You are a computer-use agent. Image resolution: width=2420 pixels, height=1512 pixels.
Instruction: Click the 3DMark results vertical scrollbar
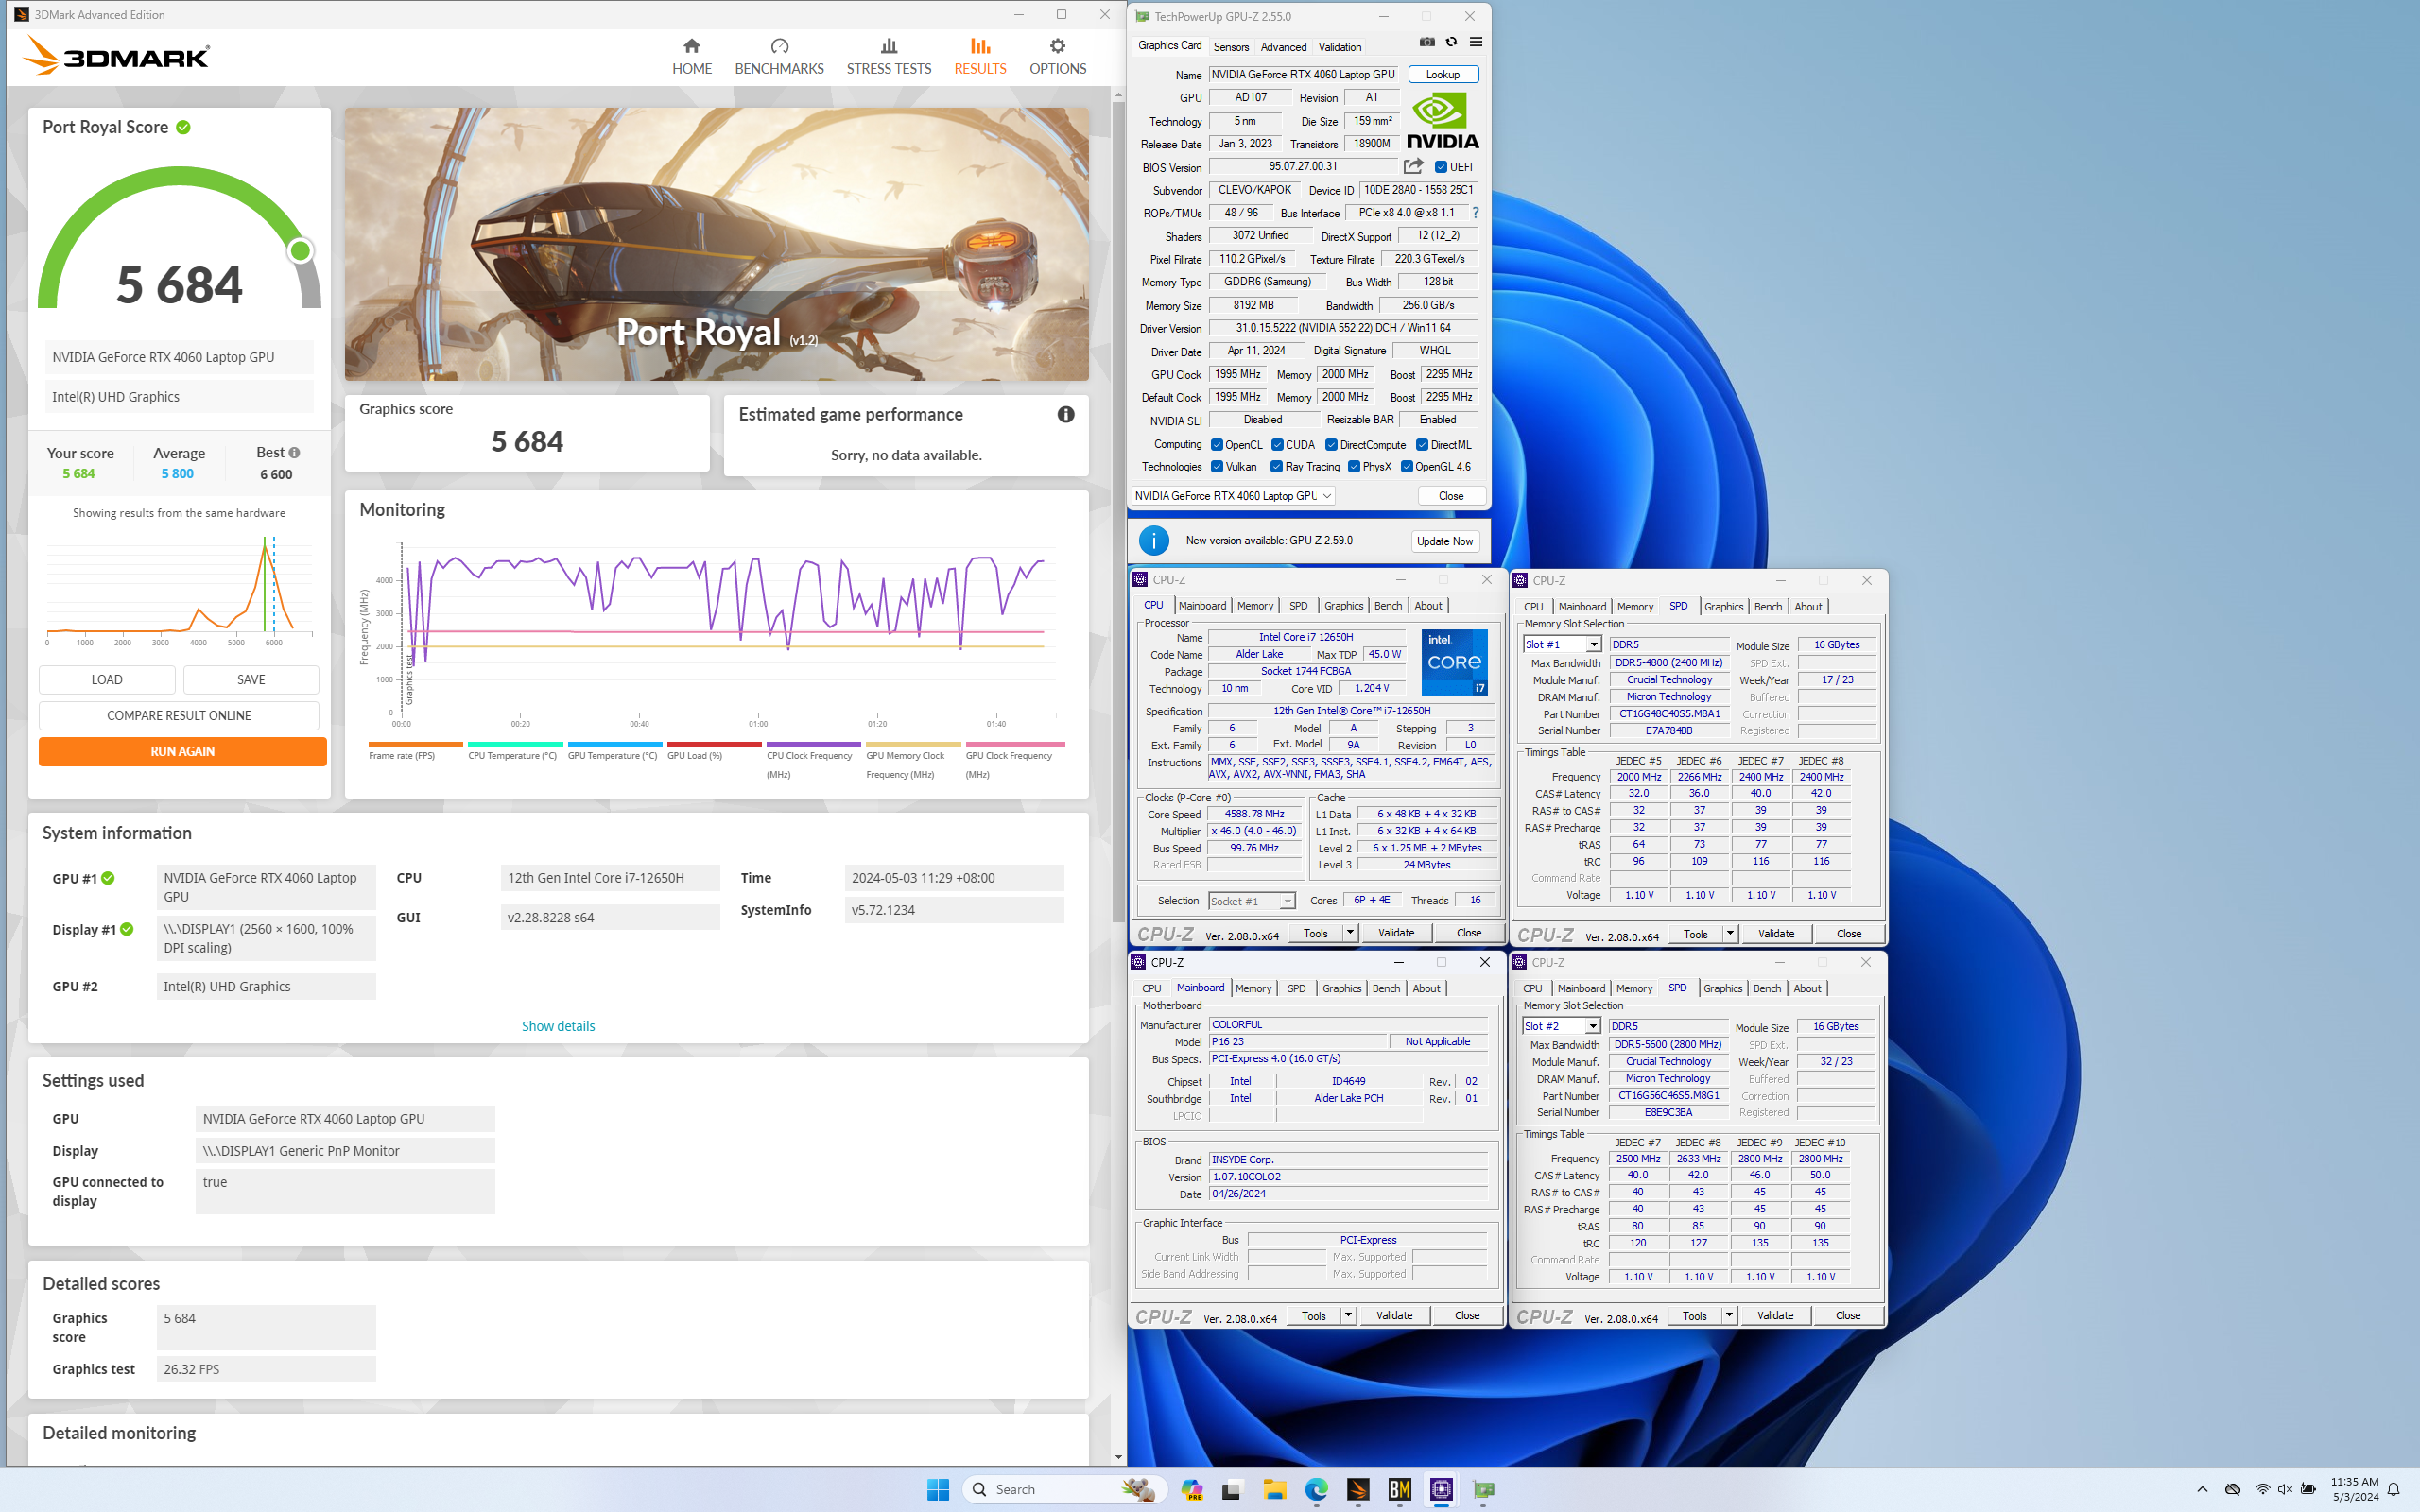point(1118,511)
